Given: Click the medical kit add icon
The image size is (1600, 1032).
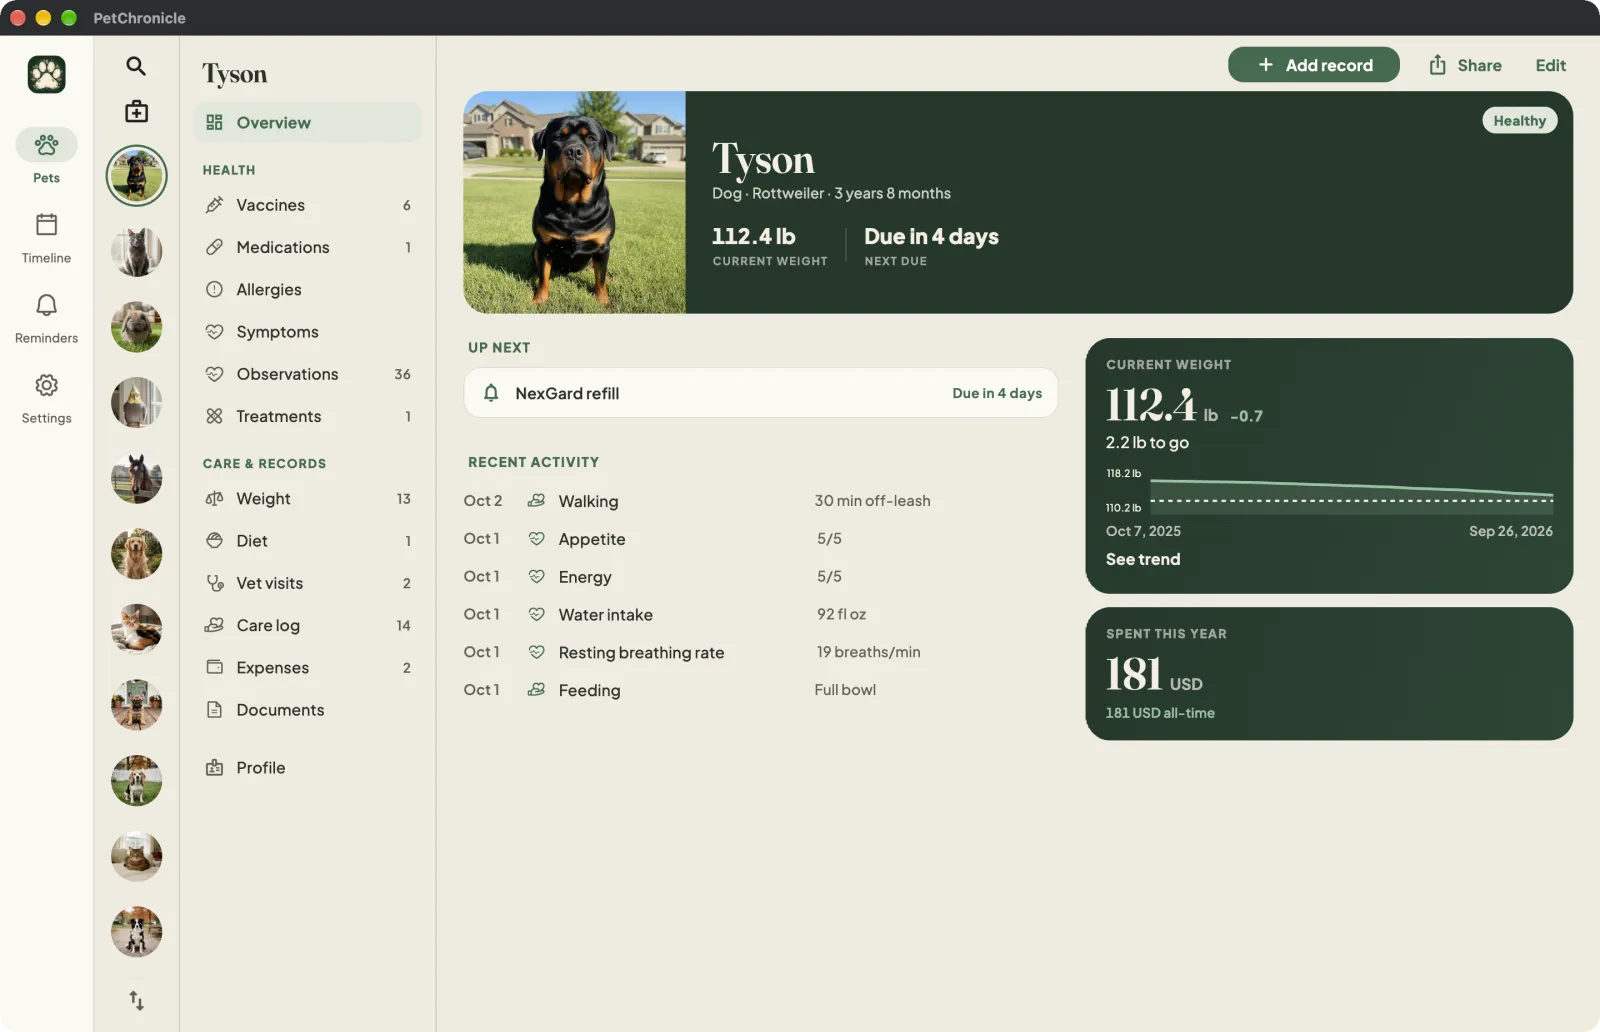Looking at the screenshot, I should click(136, 111).
